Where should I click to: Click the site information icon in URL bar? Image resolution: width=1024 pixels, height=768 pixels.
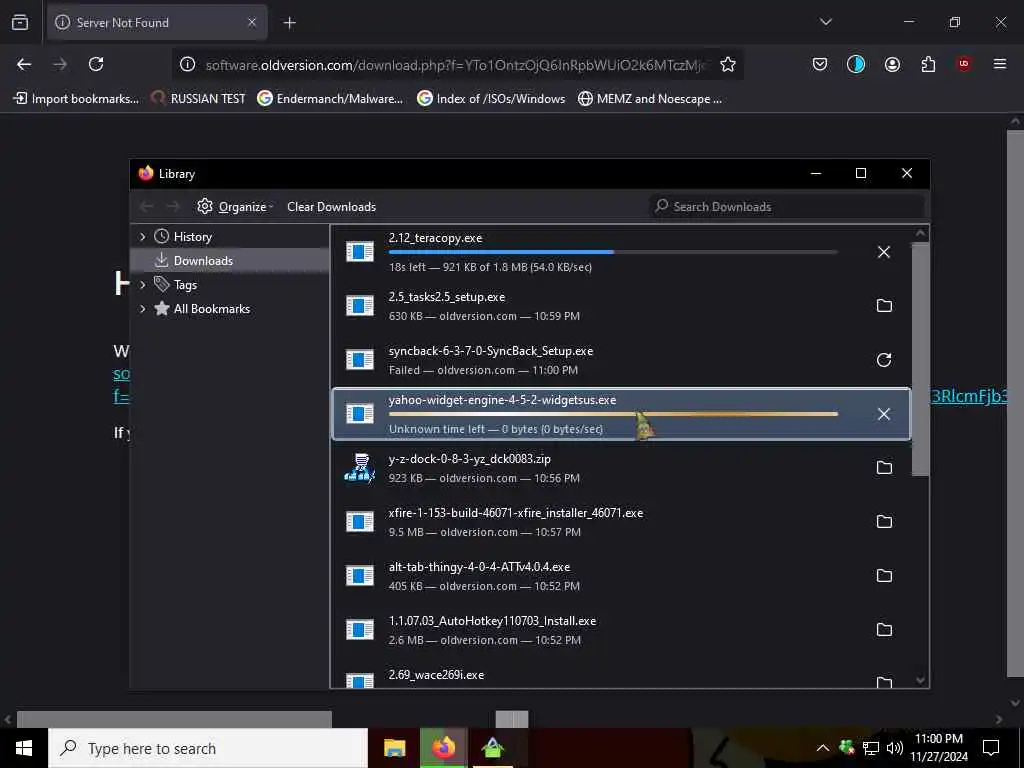187,64
